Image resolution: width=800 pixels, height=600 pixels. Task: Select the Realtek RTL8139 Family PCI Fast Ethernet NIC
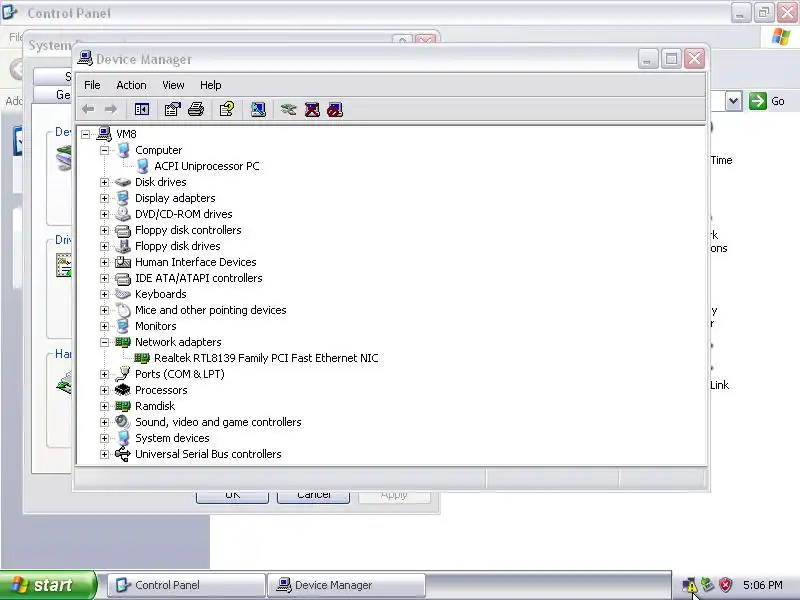pos(266,358)
